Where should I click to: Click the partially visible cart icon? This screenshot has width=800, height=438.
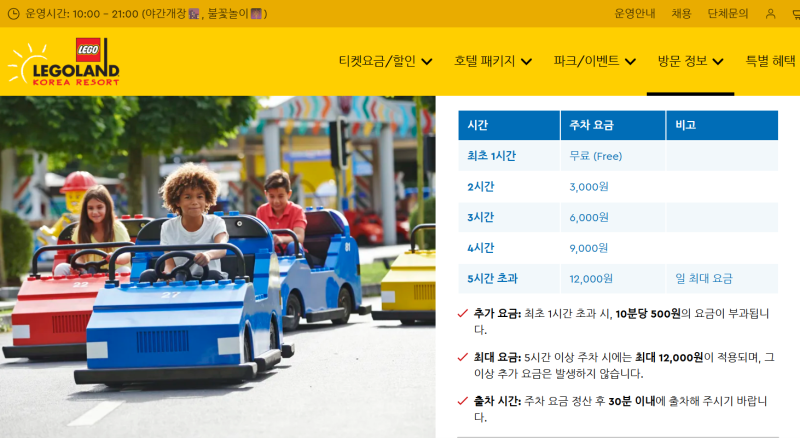point(796,14)
